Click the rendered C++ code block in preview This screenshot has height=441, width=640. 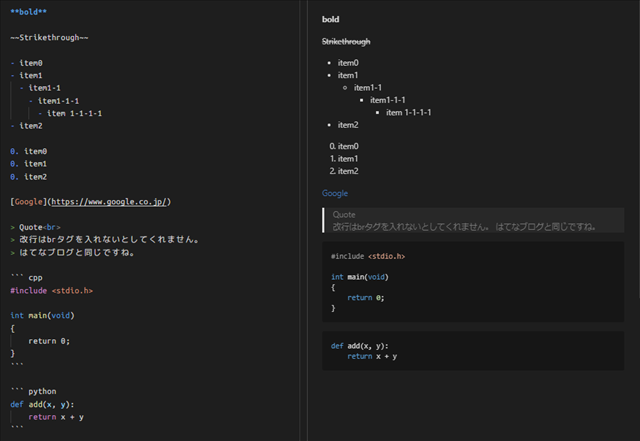point(473,281)
